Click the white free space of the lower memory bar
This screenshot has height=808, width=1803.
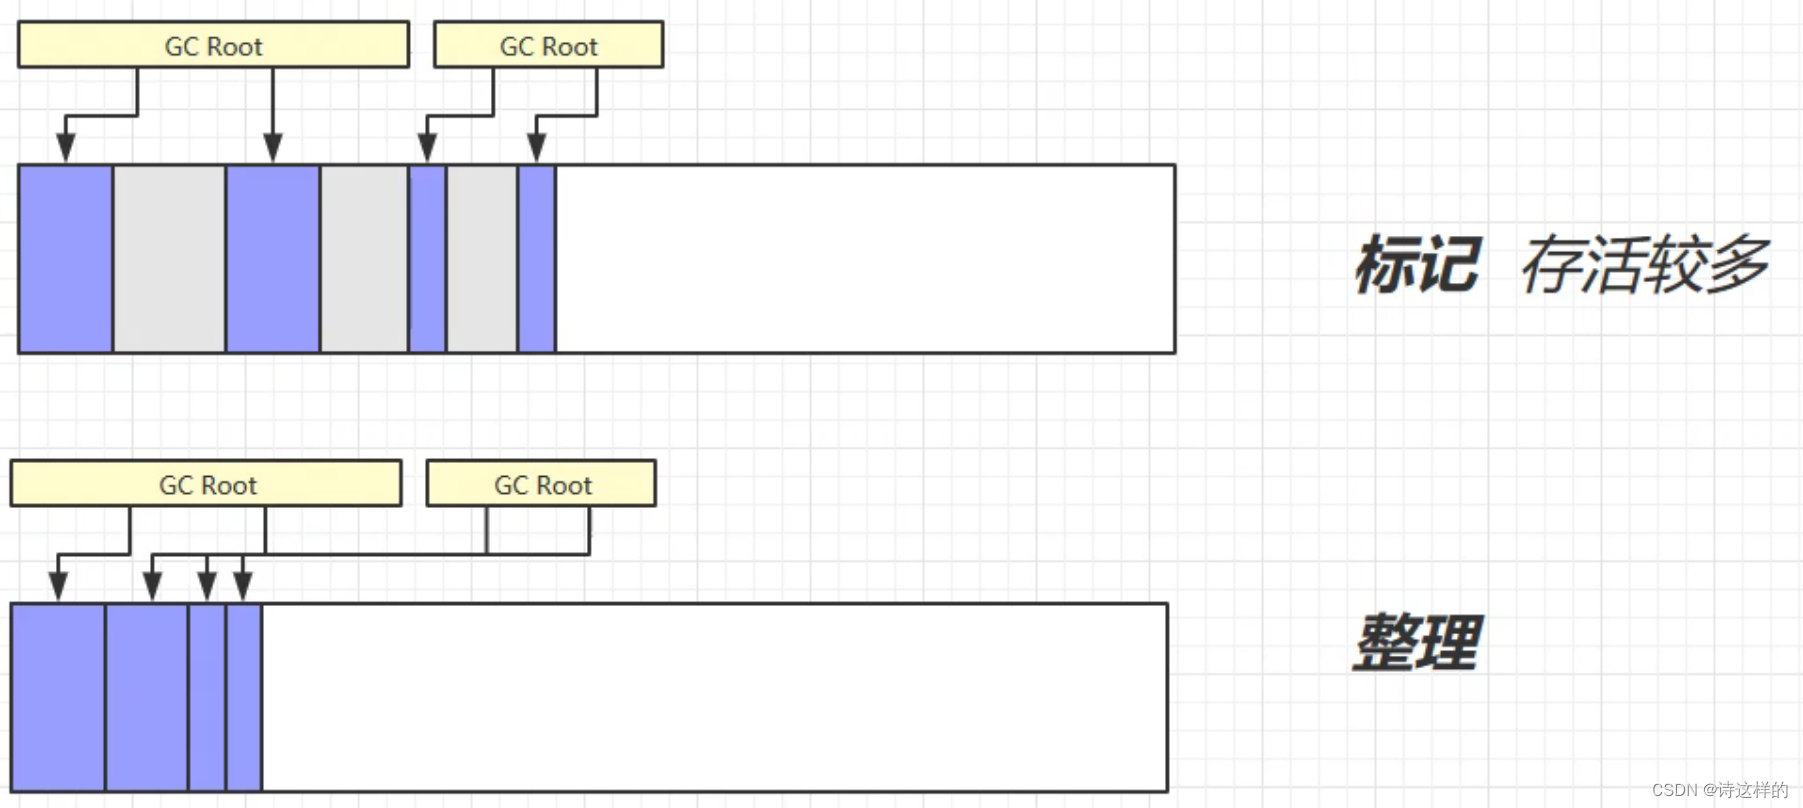point(715,698)
